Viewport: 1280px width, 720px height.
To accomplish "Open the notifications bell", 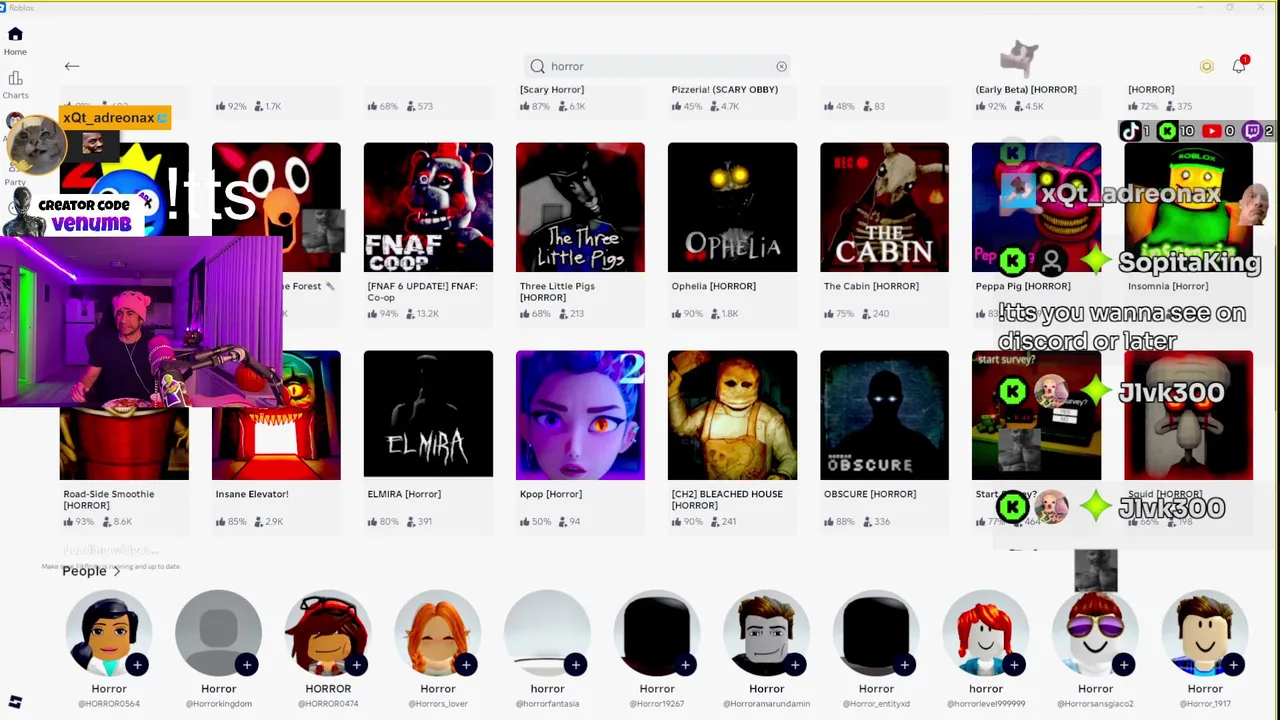I will pos(1239,65).
